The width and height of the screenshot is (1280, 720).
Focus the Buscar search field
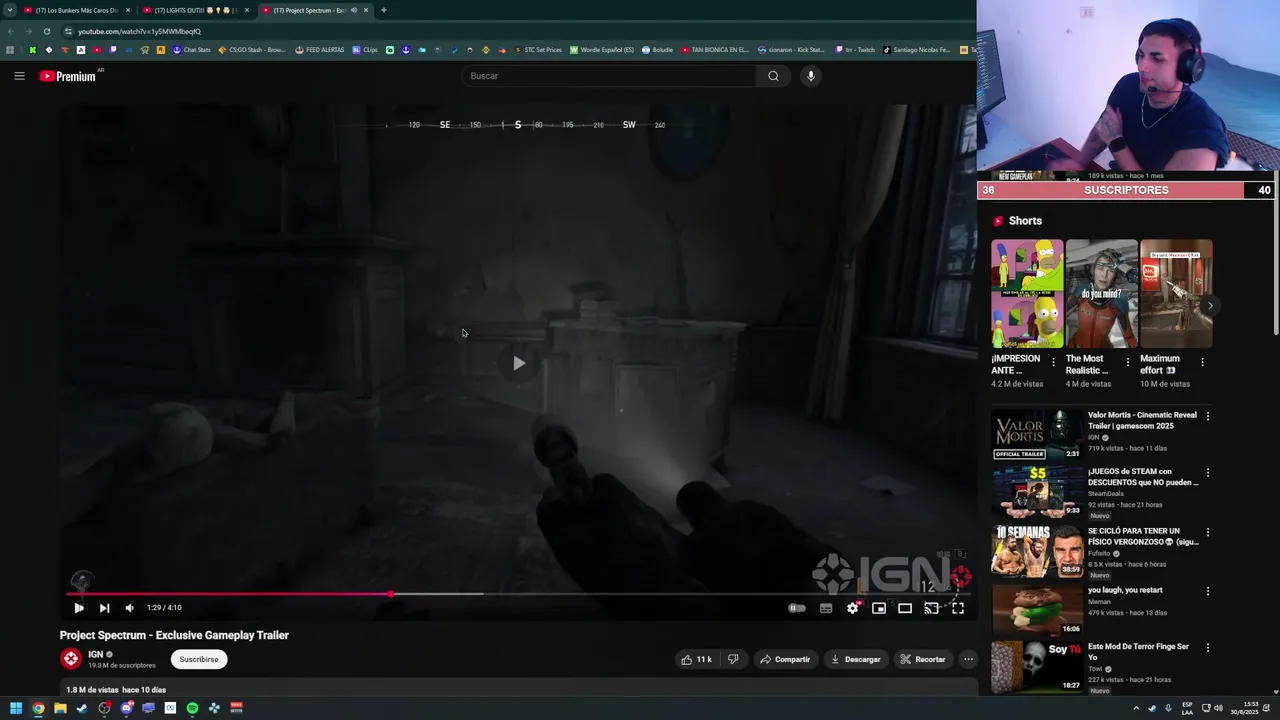(x=609, y=76)
